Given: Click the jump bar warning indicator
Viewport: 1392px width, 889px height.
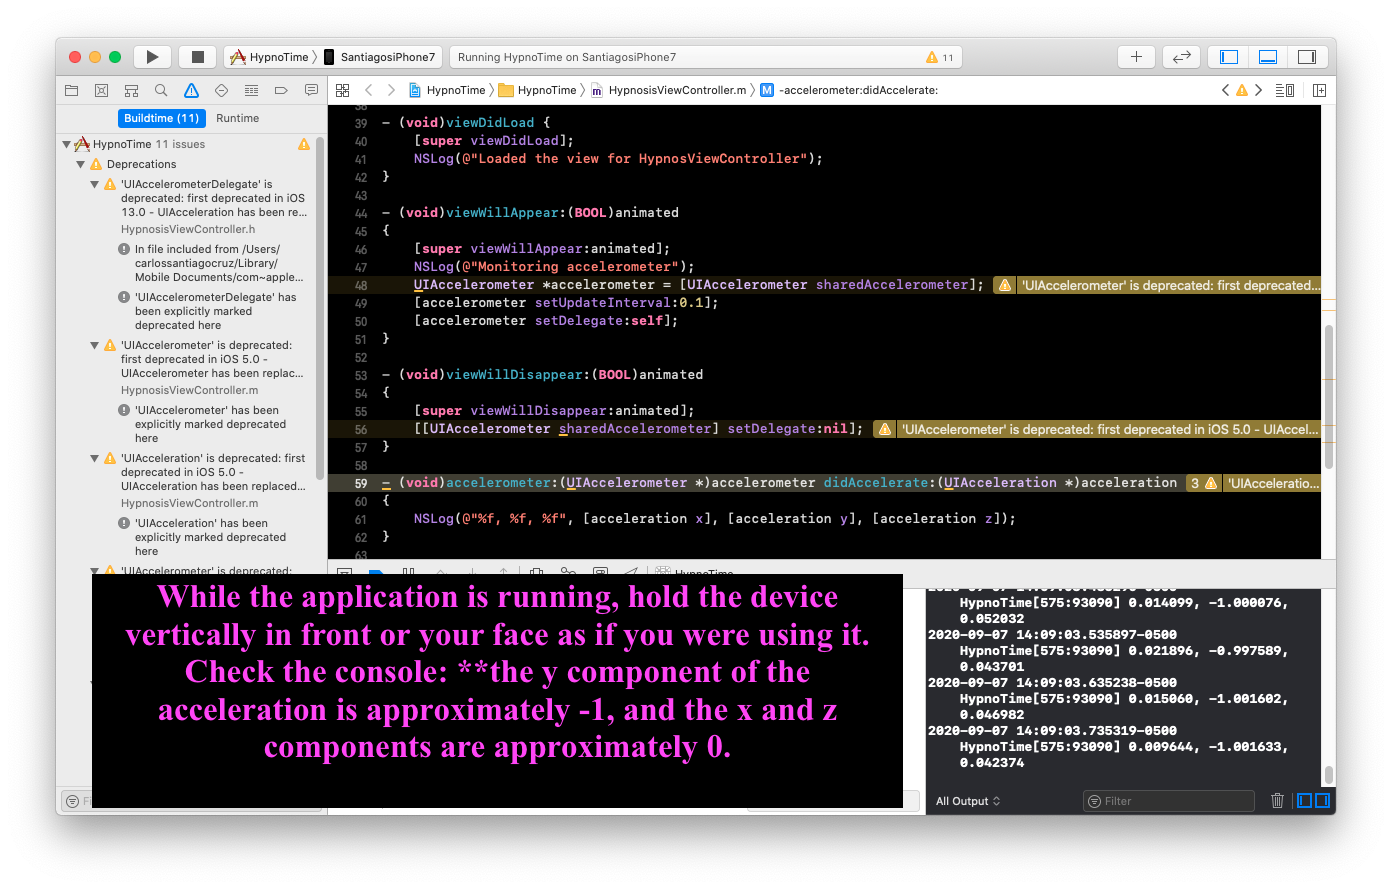Looking at the screenshot, I should point(1242,90).
